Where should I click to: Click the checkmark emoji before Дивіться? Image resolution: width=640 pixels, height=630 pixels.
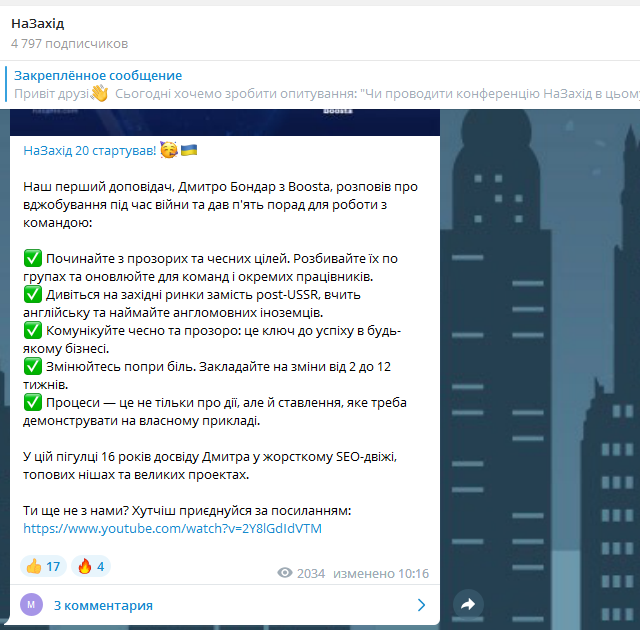pyautogui.click(x=33, y=294)
